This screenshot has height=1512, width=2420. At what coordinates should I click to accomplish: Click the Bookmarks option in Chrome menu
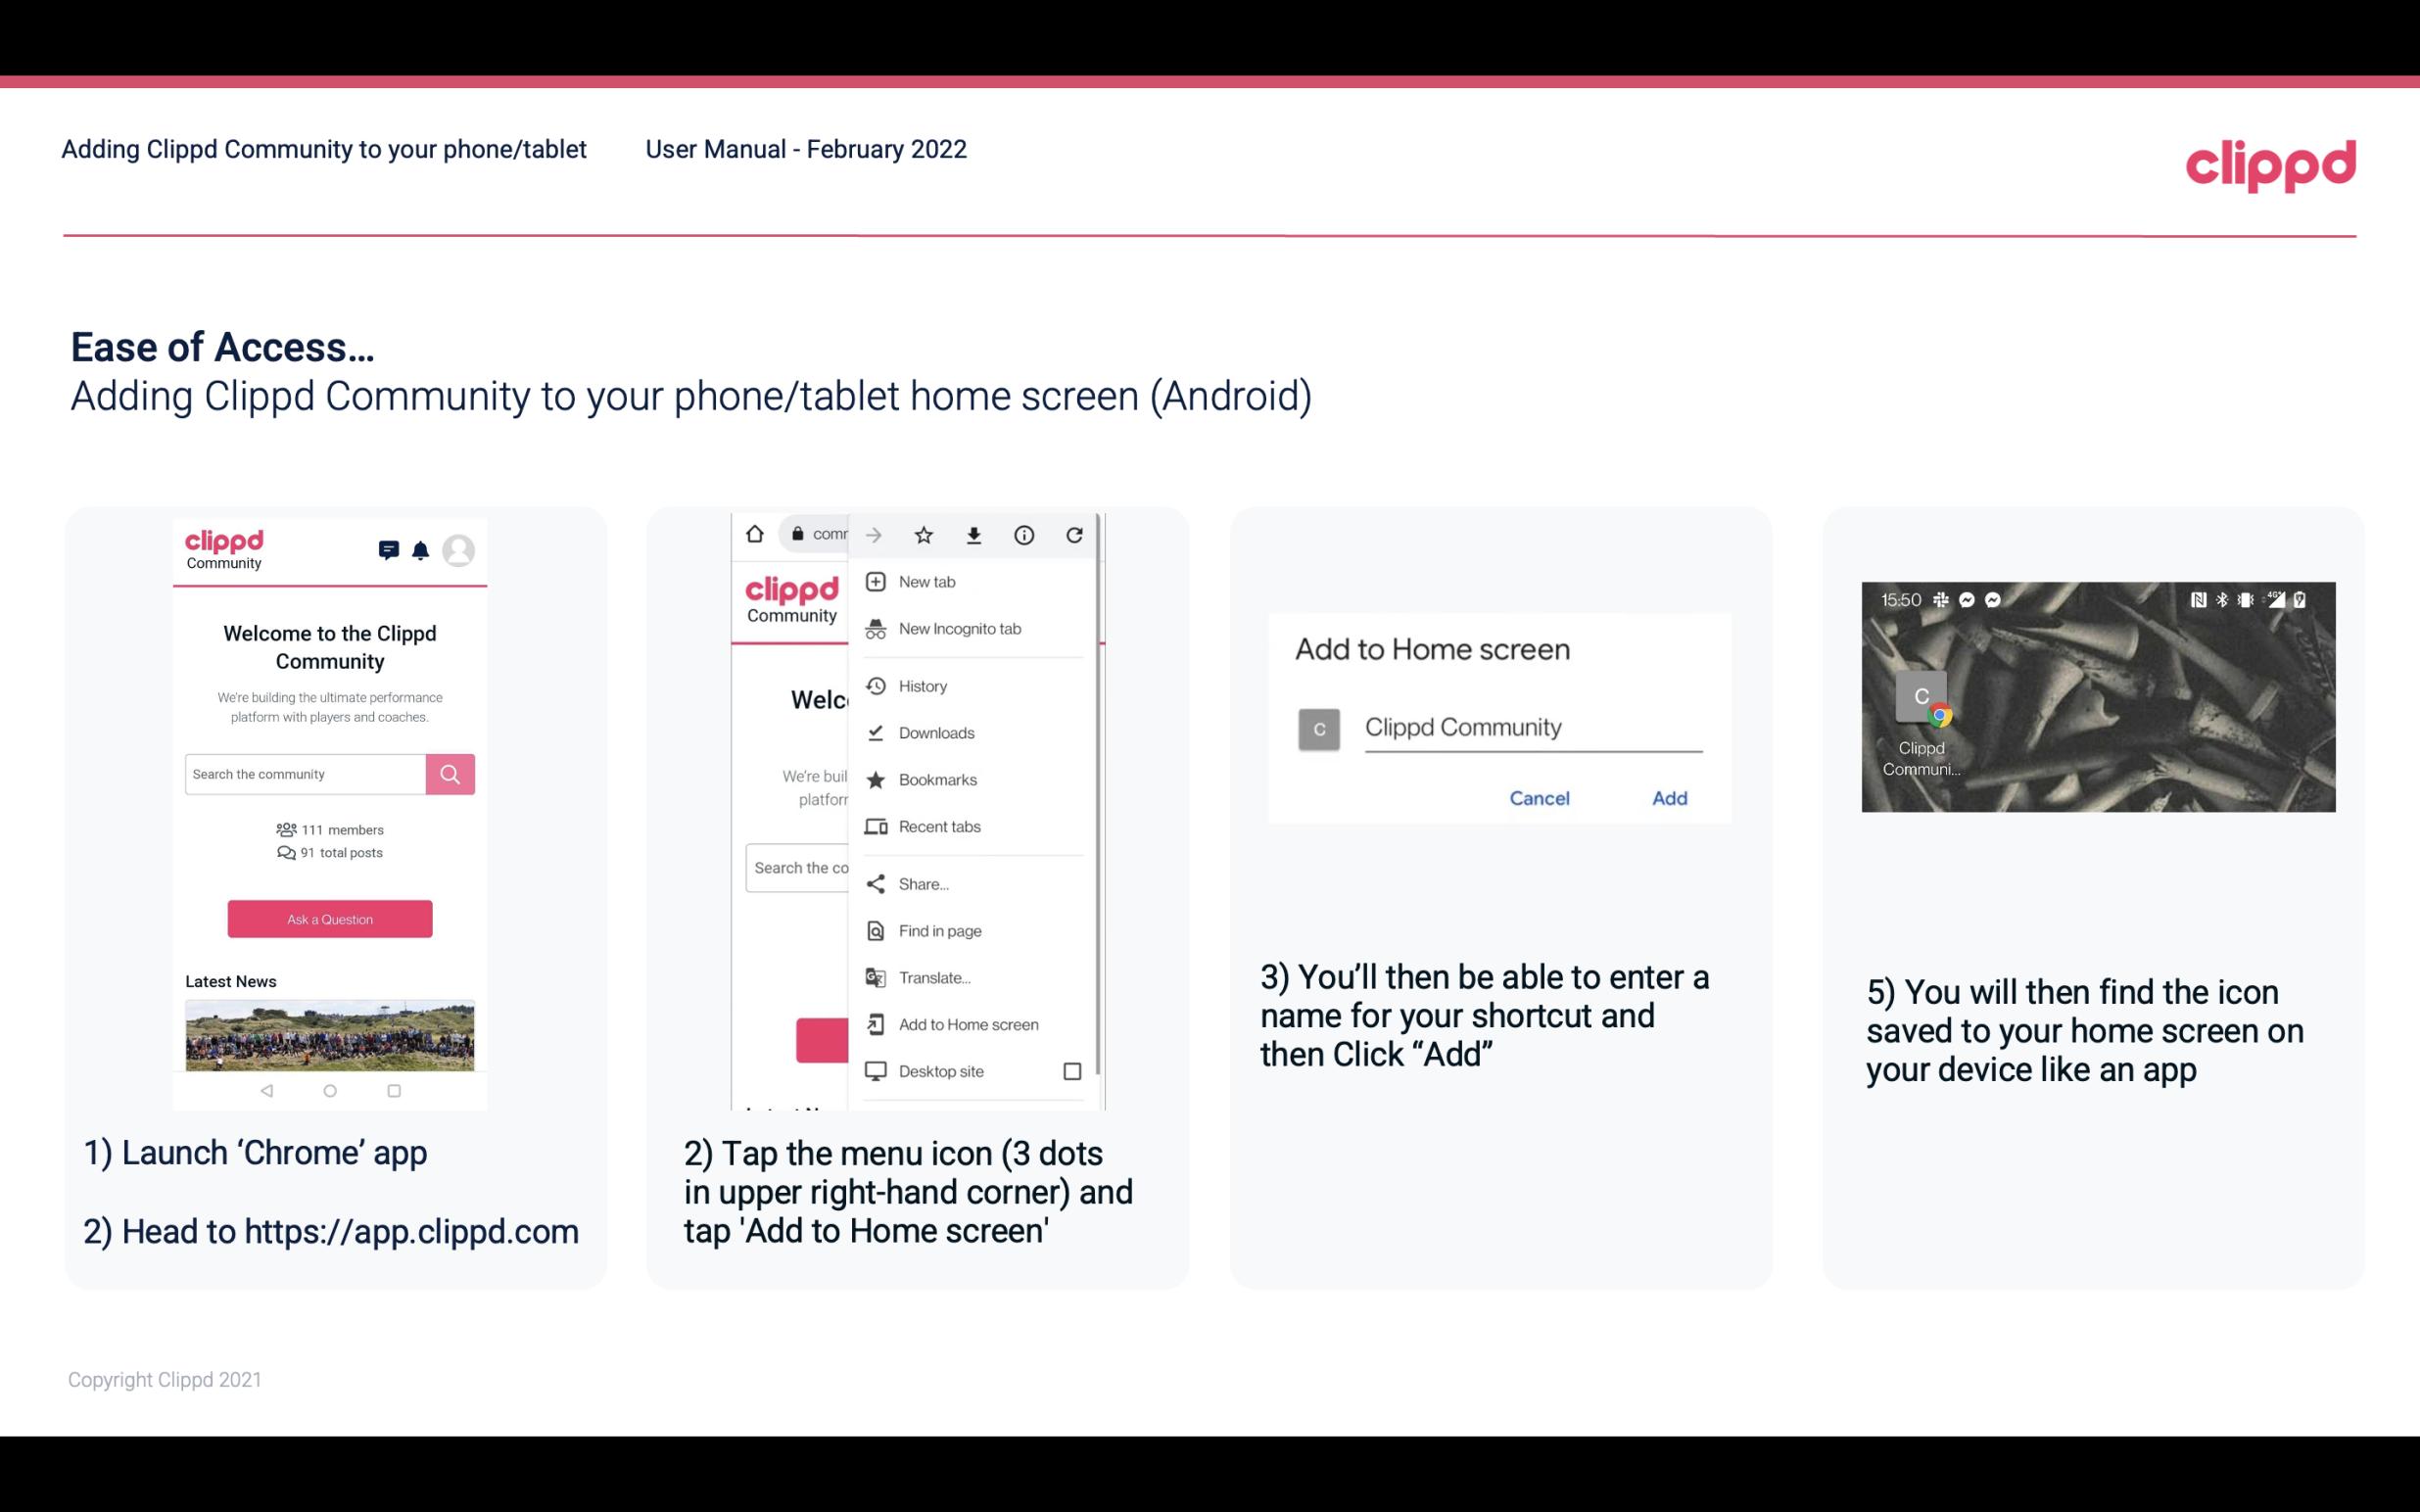[x=935, y=779]
